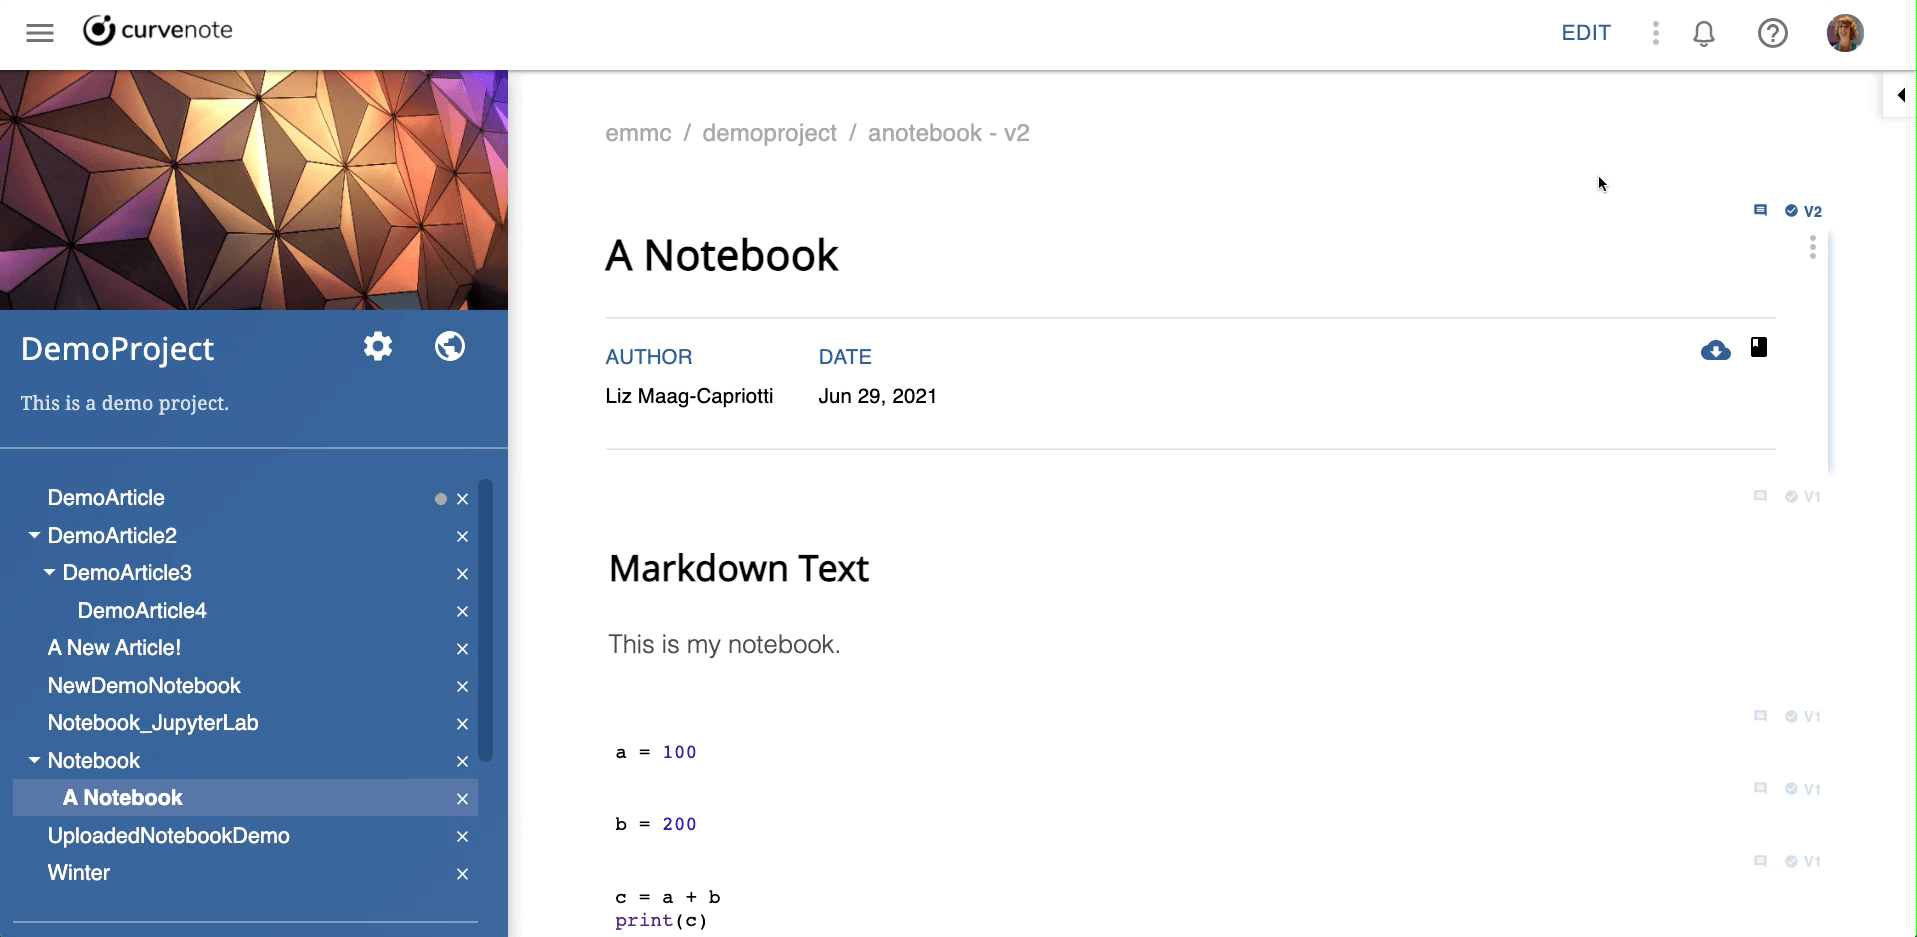Click the cloud download icon
Image resolution: width=1917 pixels, height=937 pixels.
1715,350
